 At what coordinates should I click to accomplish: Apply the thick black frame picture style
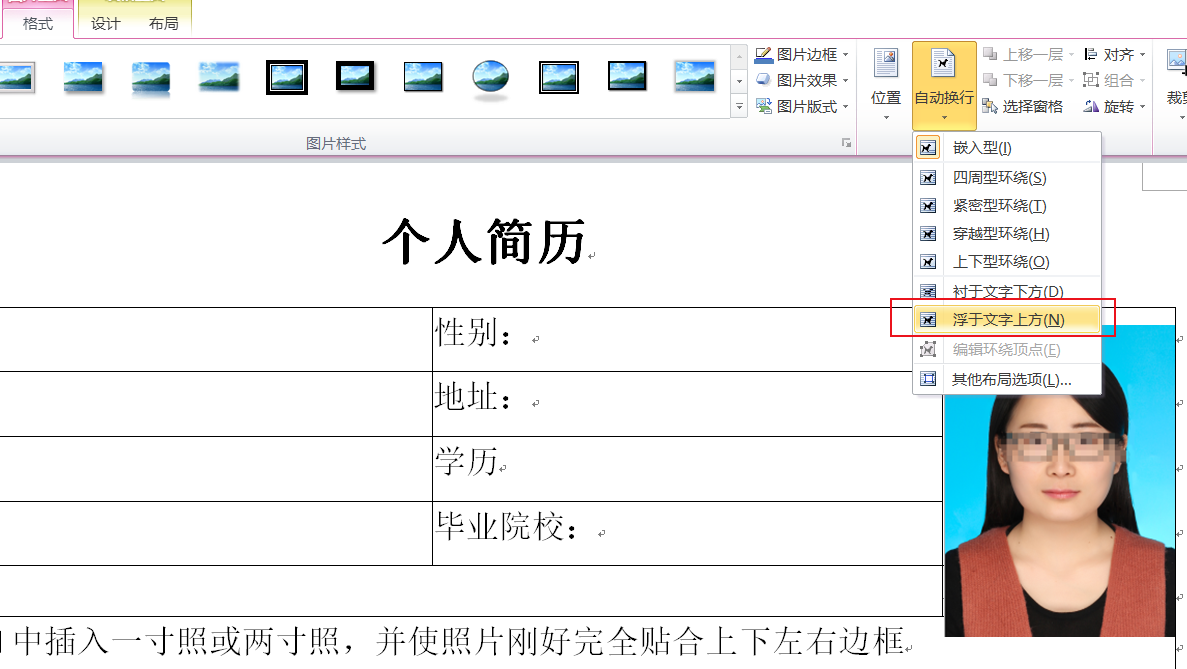pyautogui.click(x=355, y=76)
